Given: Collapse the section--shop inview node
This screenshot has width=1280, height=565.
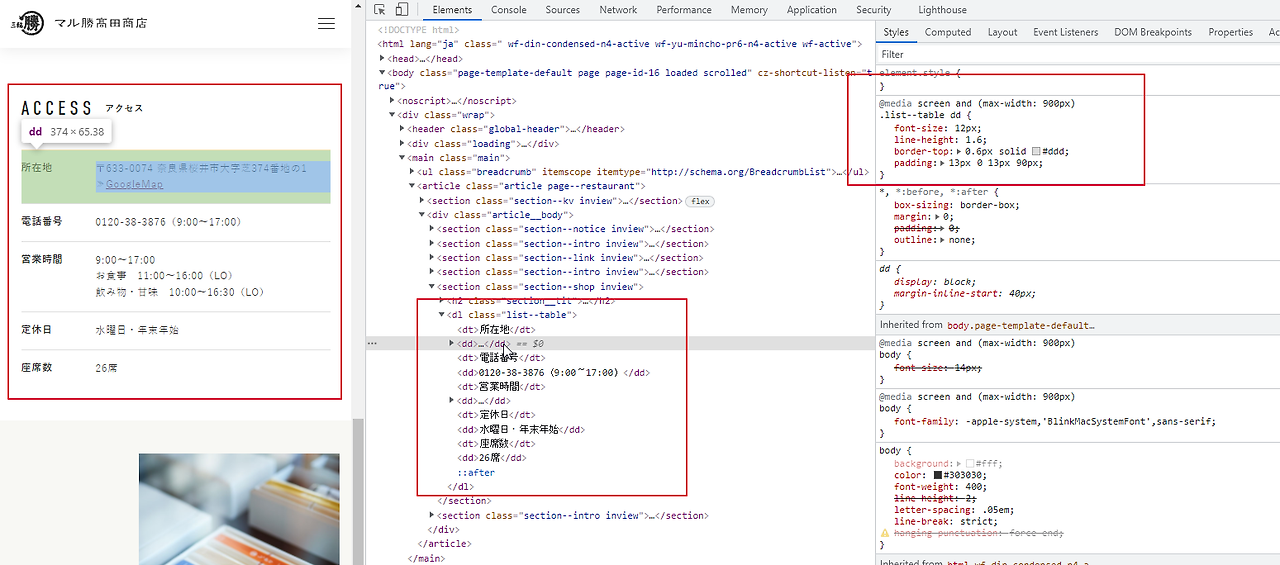Looking at the screenshot, I should pyautogui.click(x=432, y=287).
